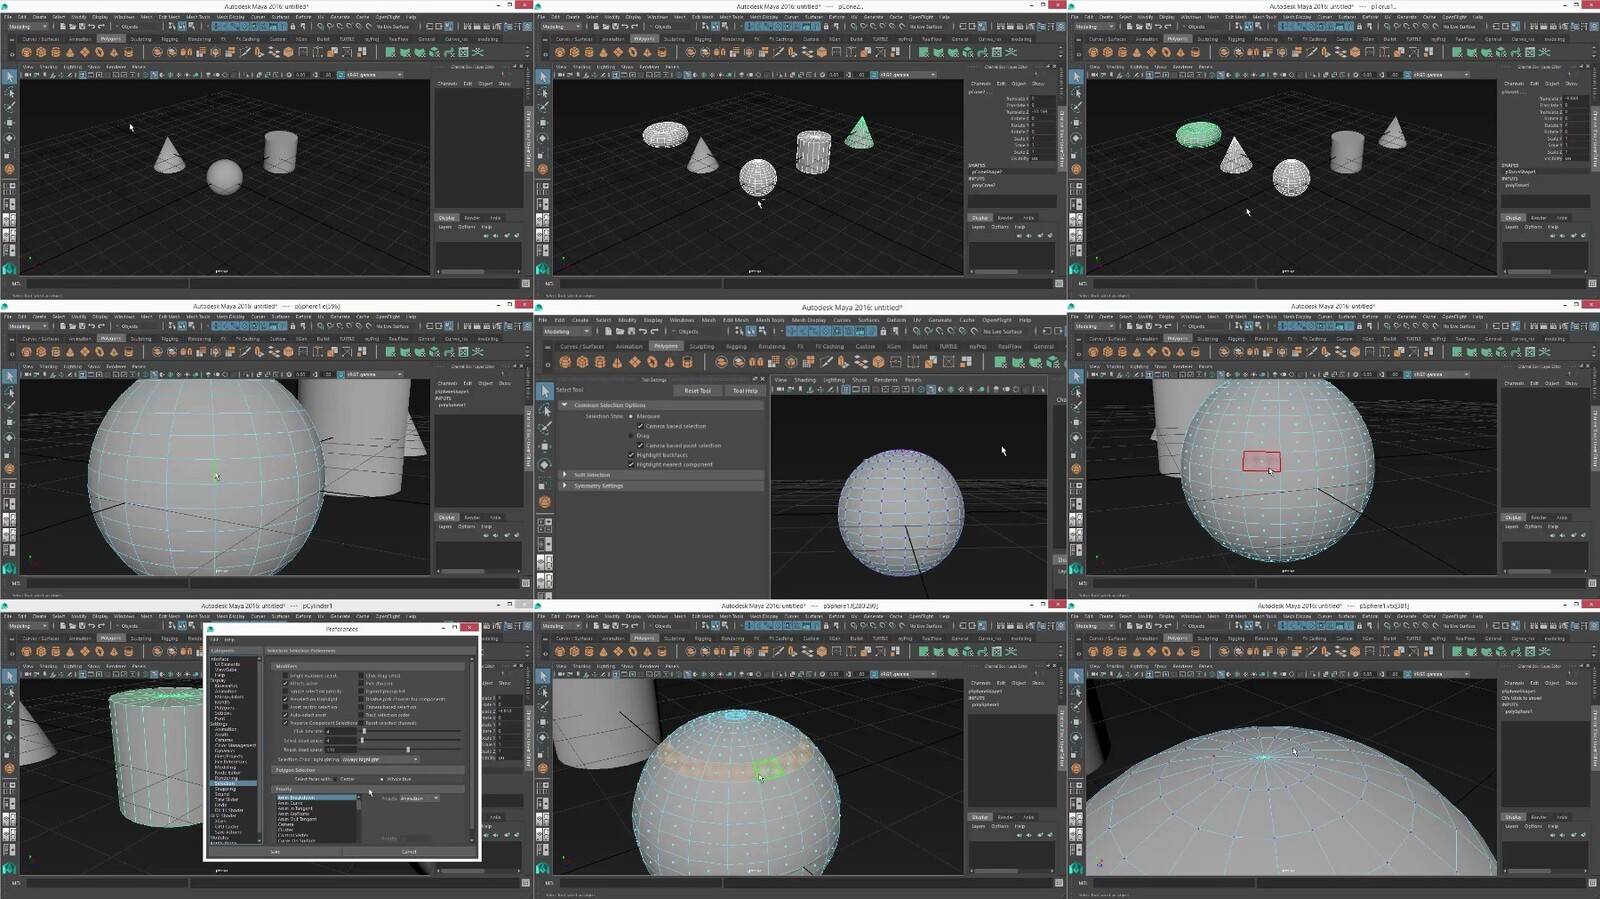Viewport: 1600px width, 899px height.
Task: Activate the Paint Selection tool beside Tool Settings
Action: coord(545,428)
